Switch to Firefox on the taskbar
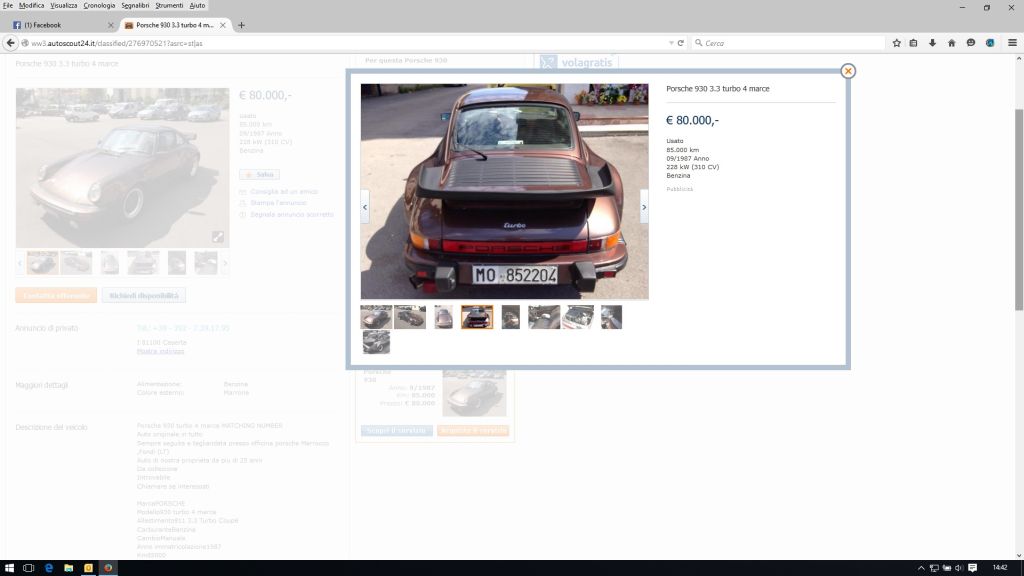 pos(108,568)
